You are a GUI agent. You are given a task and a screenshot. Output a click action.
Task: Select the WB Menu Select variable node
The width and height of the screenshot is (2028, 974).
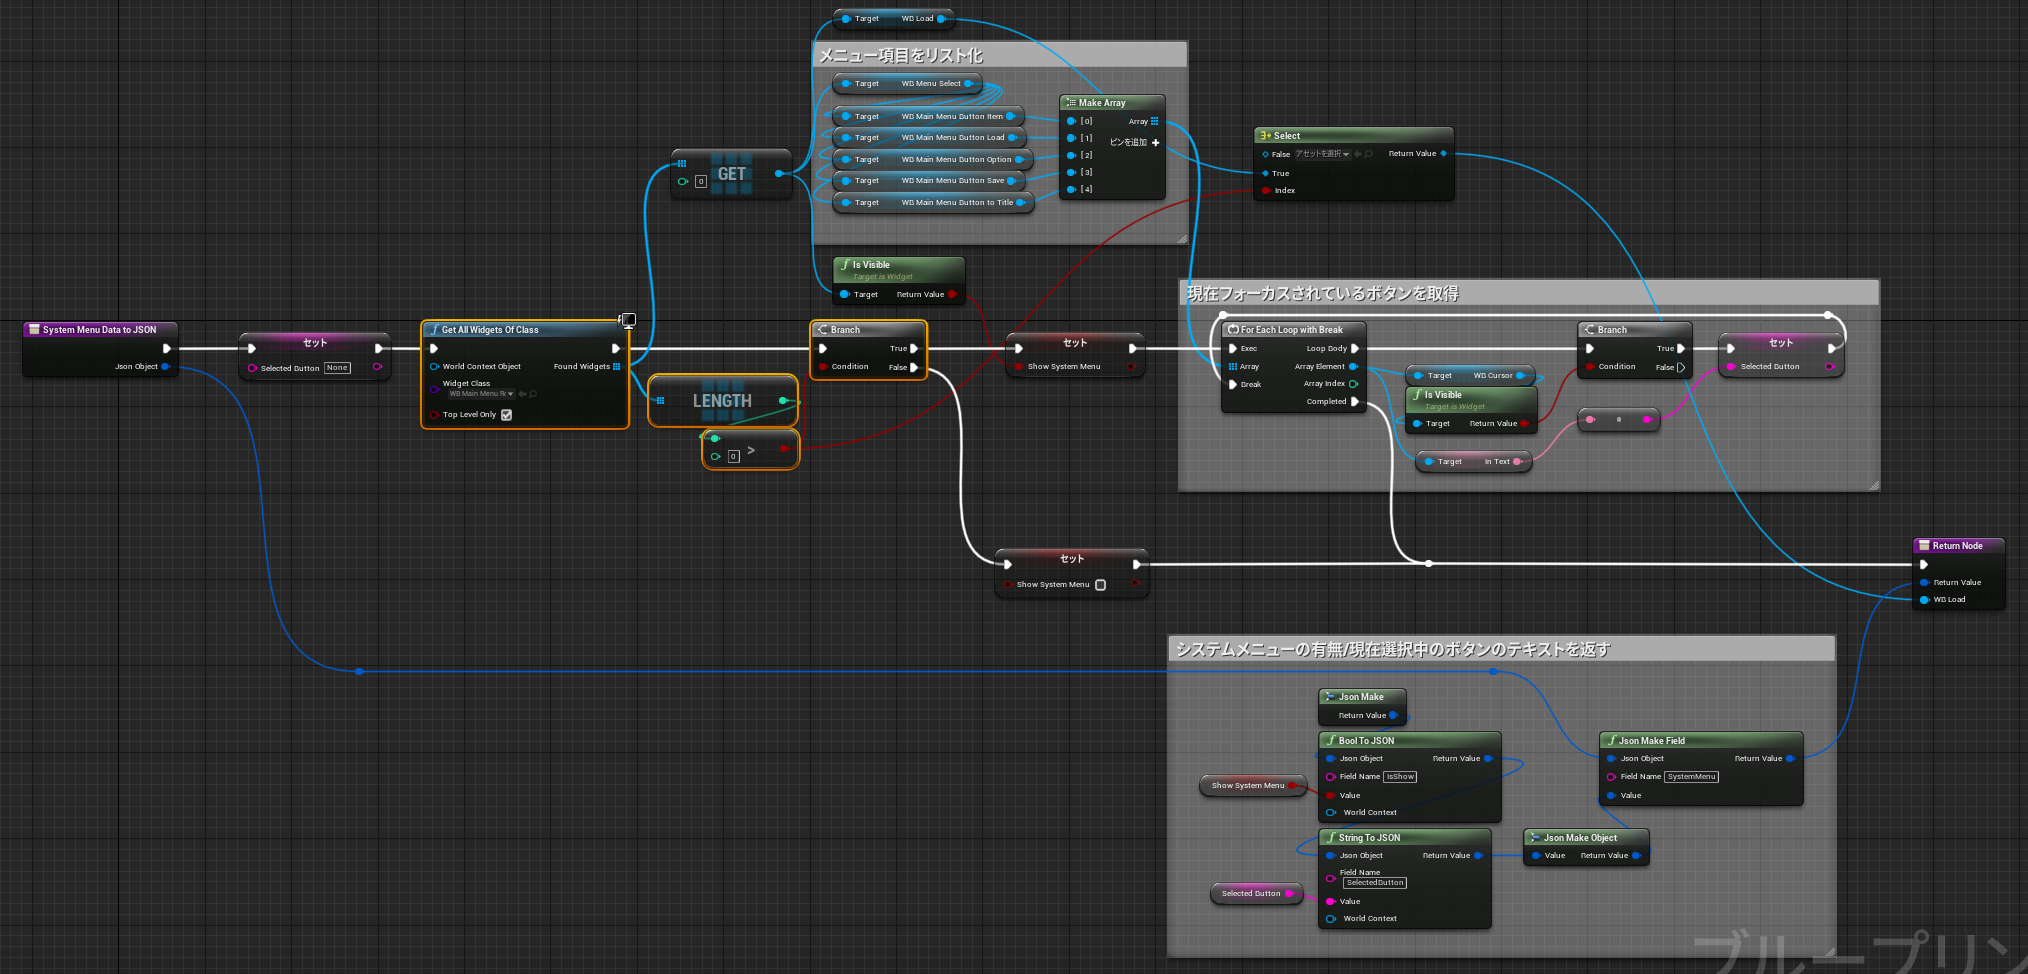pyautogui.click(x=906, y=84)
